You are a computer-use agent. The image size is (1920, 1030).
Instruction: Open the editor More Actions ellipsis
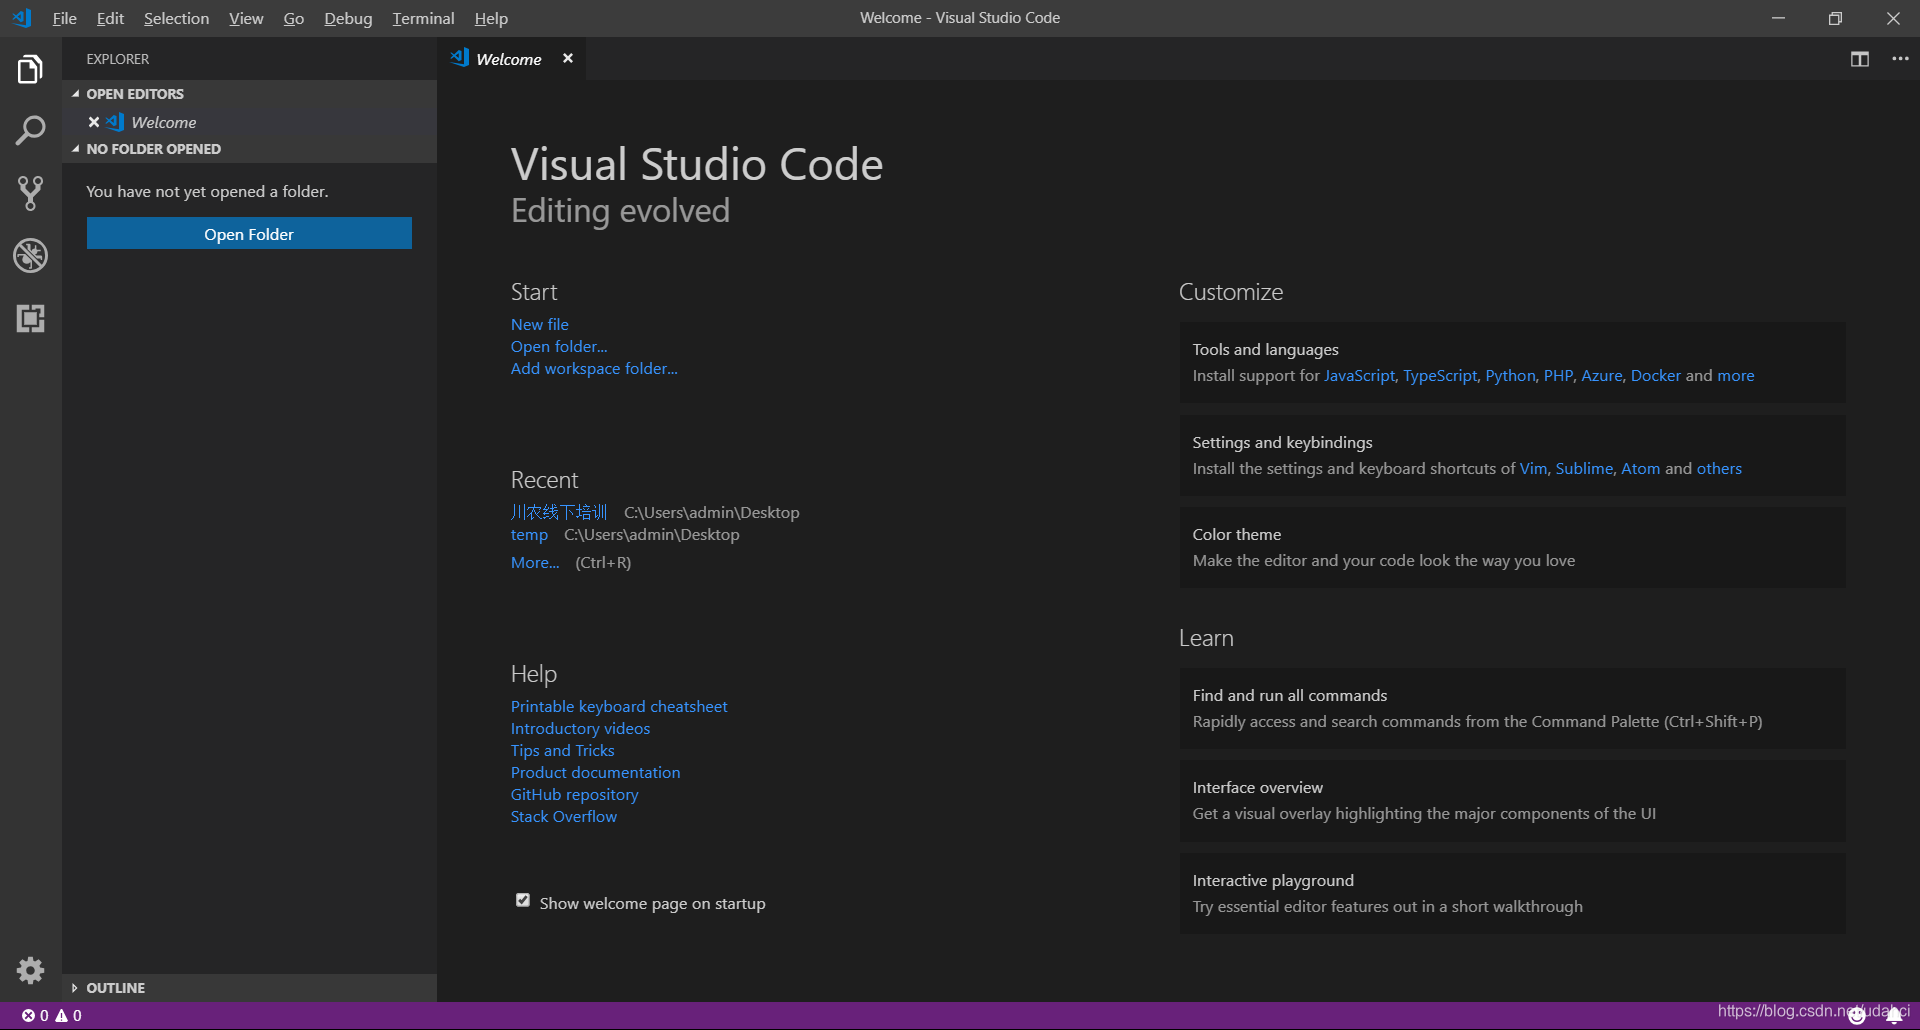[x=1900, y=59]
